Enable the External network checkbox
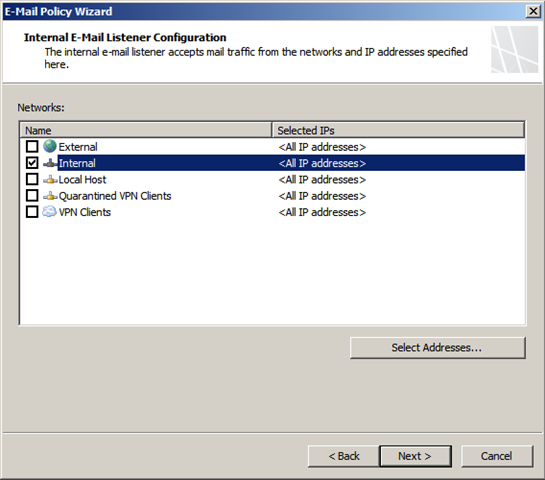This screenshot has height=480, width=545. pyautogui.click(x=32, y=146)
